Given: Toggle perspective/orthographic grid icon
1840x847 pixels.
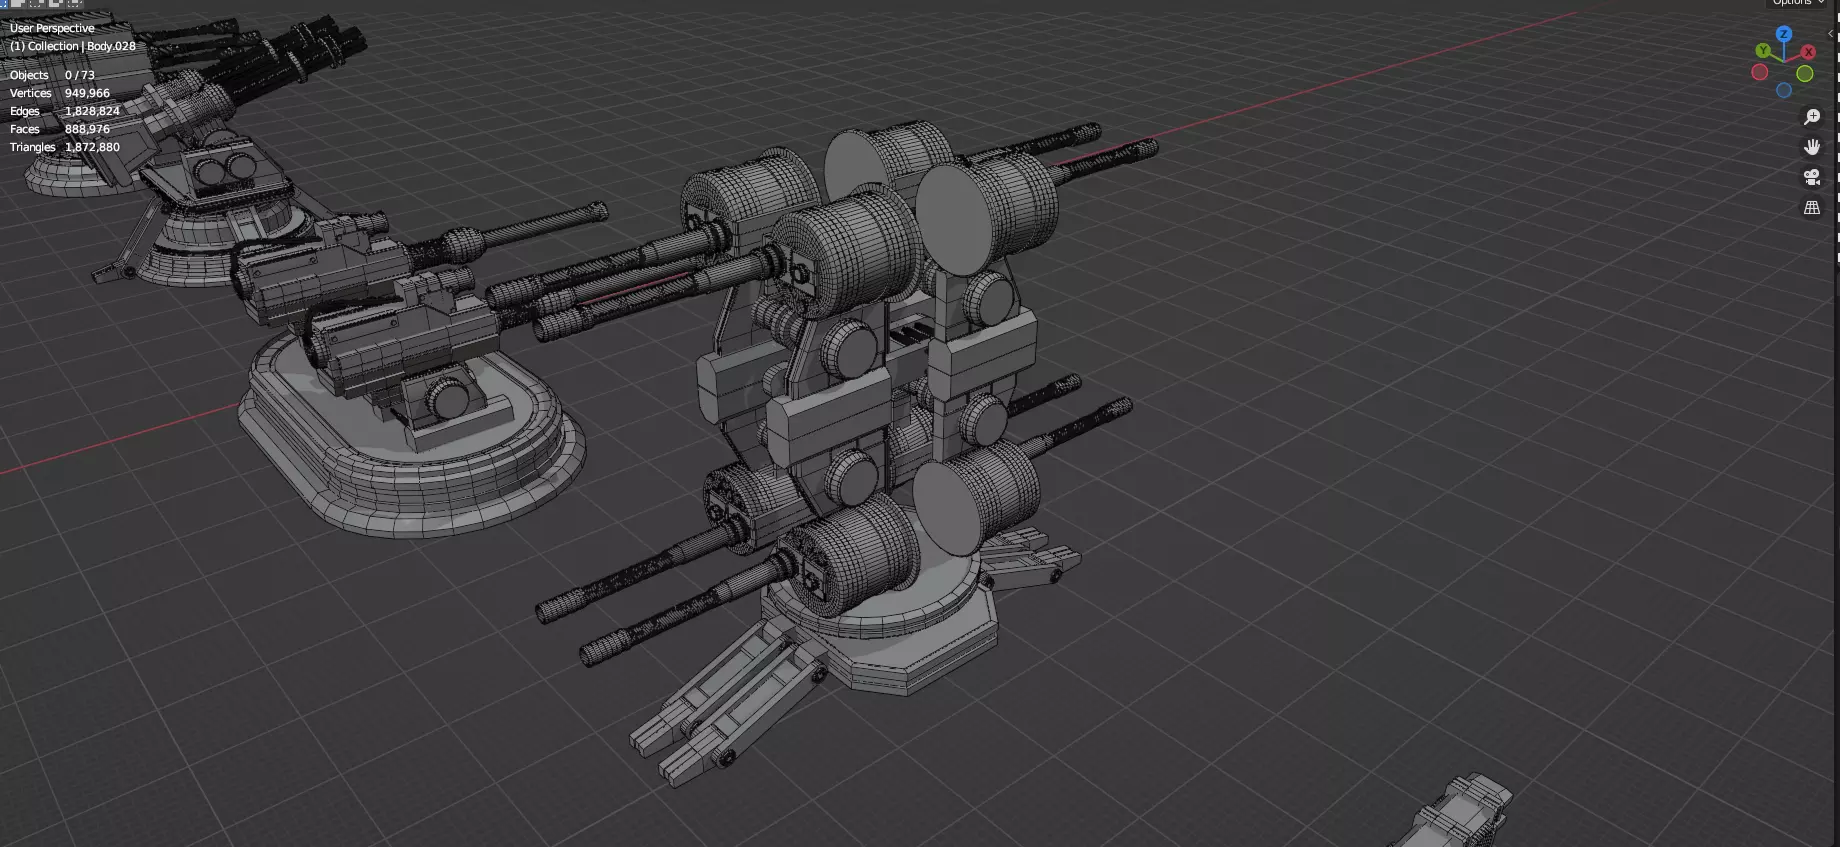Looking at the screenshot, I should click(1812, 207).
